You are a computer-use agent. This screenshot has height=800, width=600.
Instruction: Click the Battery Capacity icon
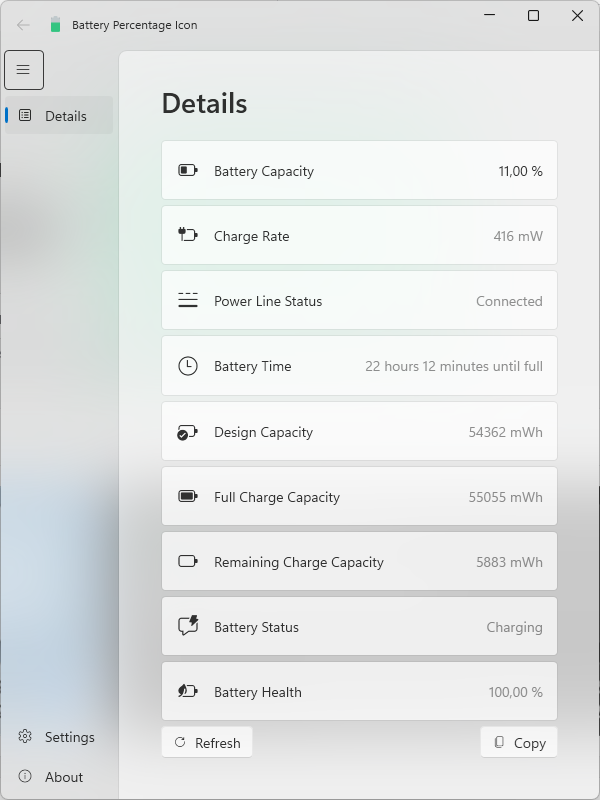pos(188,170)
